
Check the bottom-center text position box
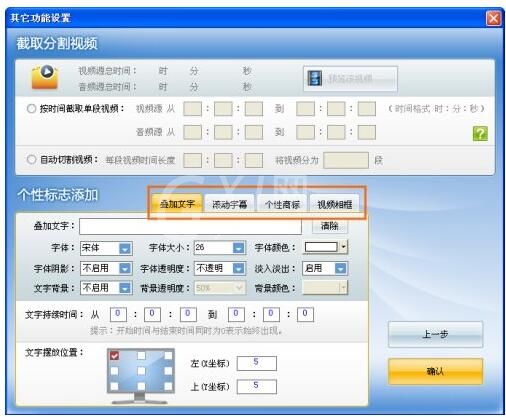[x=141, y=386]
